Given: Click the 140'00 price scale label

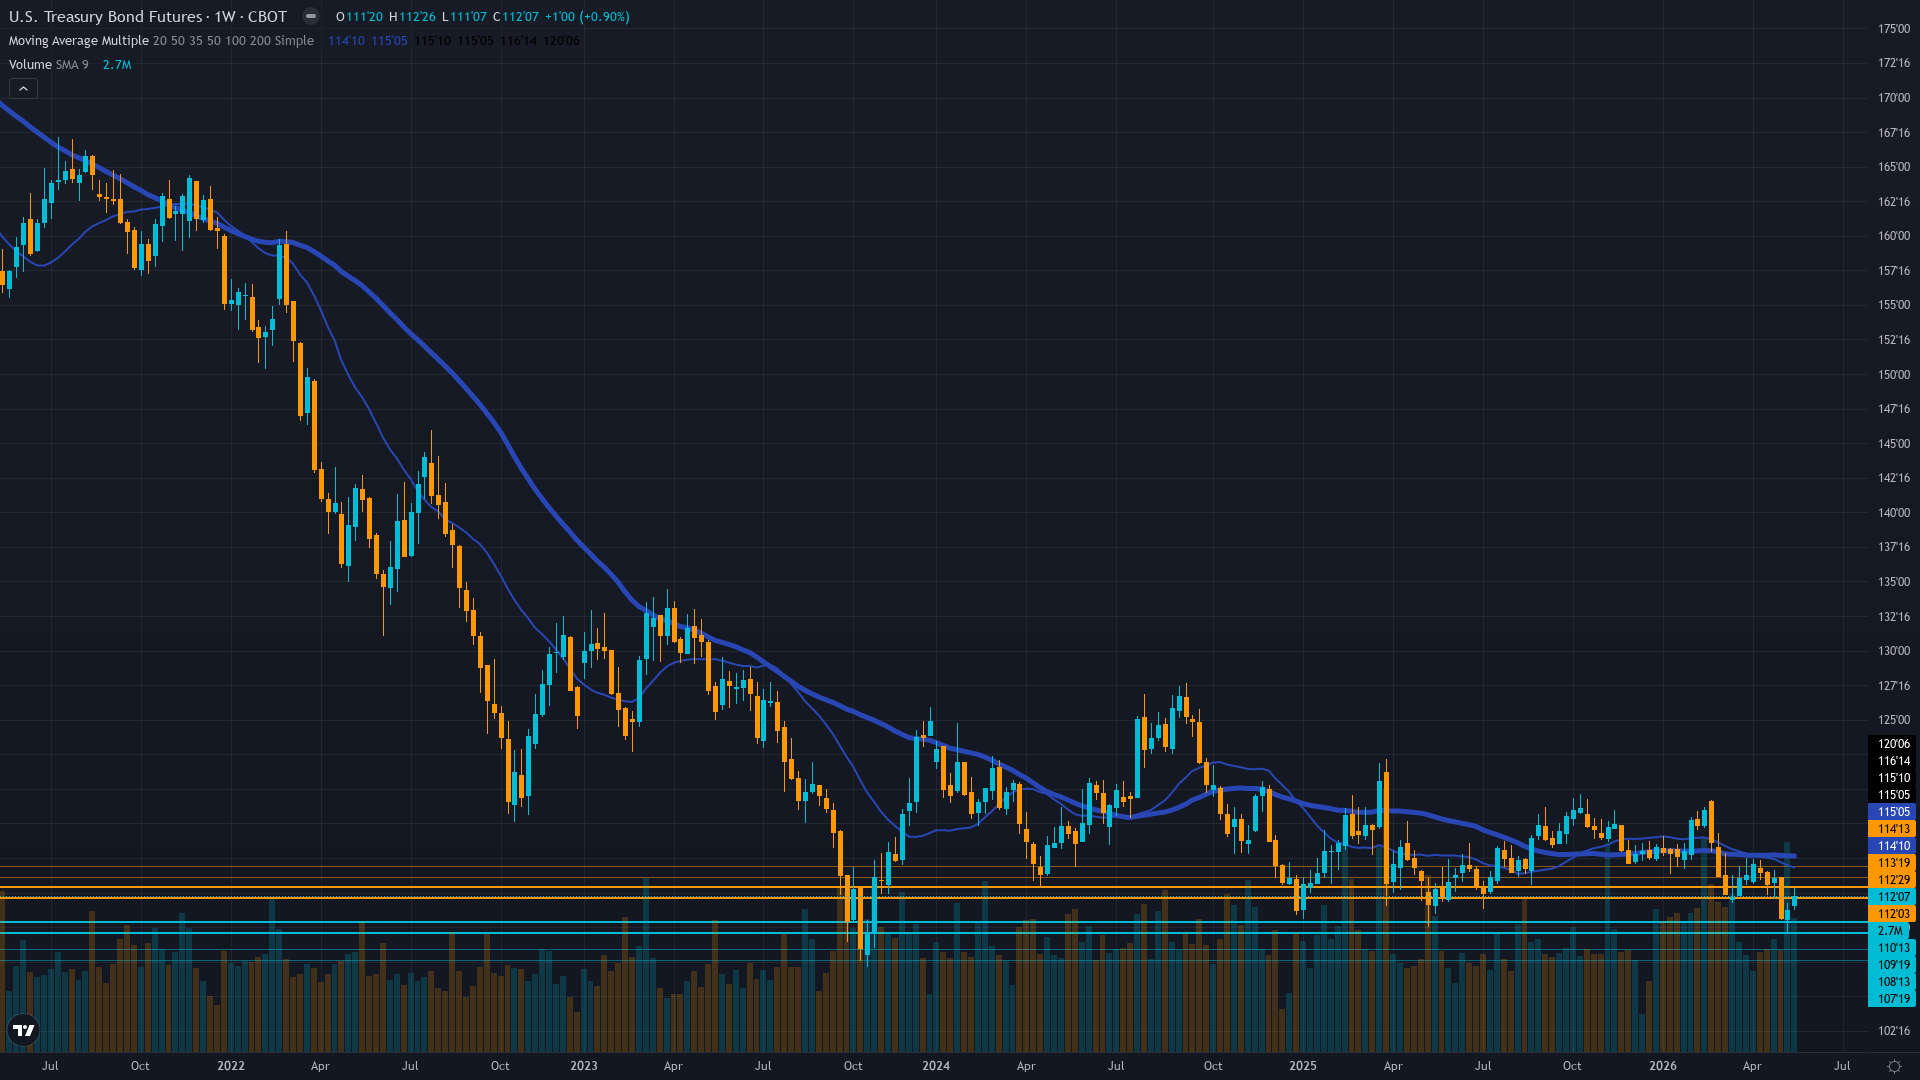Looking at the screenshot, I should click(1894, 513).
